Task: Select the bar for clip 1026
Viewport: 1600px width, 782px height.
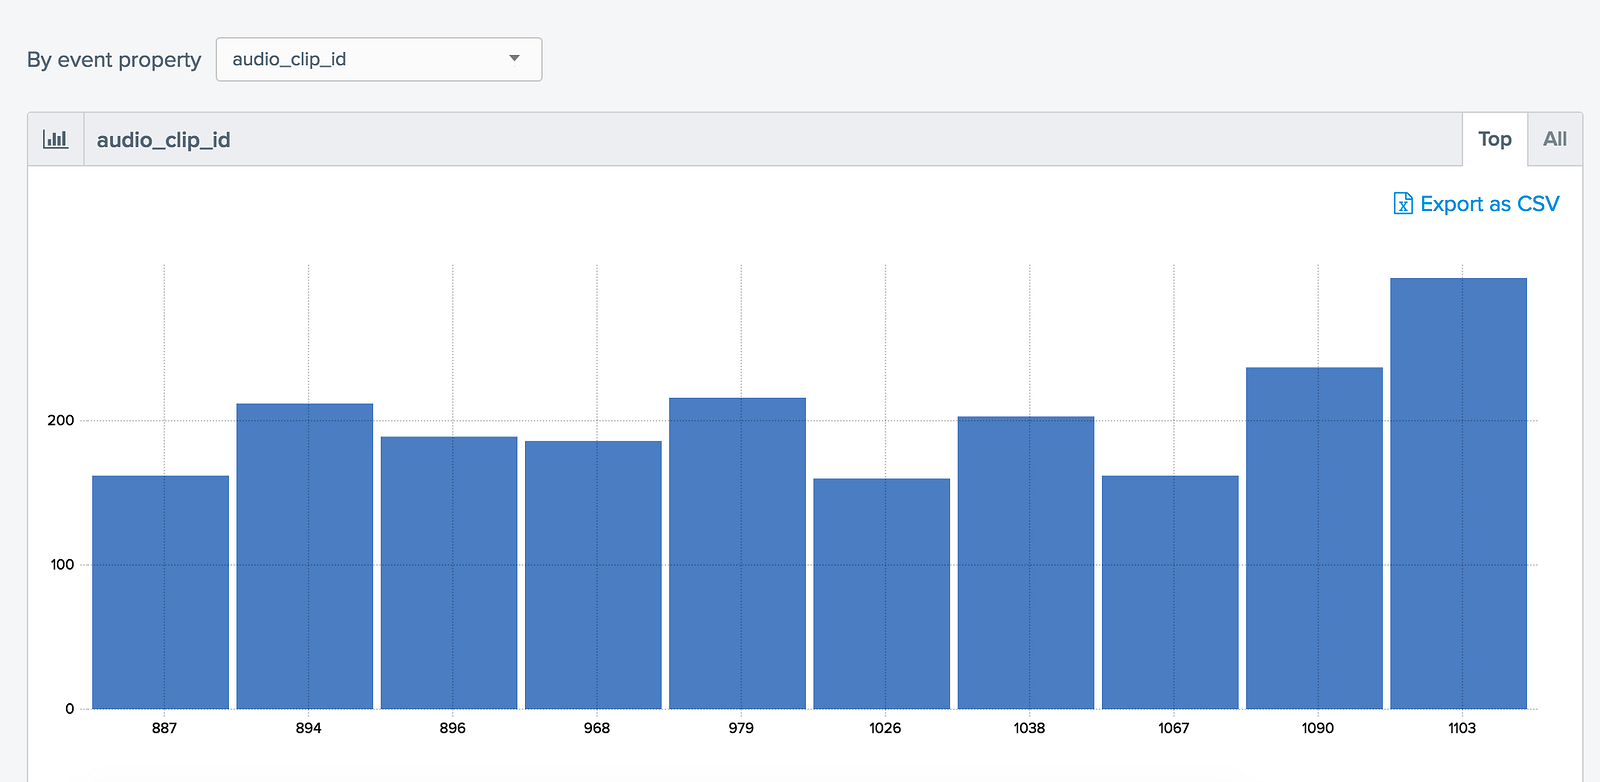Action: [x=882, y=594]
